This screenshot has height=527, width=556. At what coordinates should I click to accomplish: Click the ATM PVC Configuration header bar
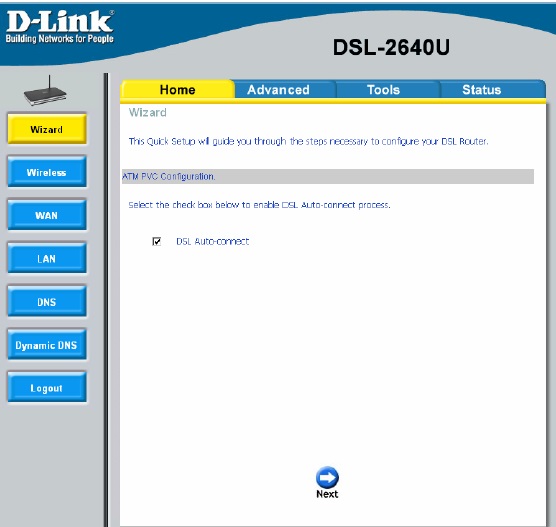click(x=328, y=176)
